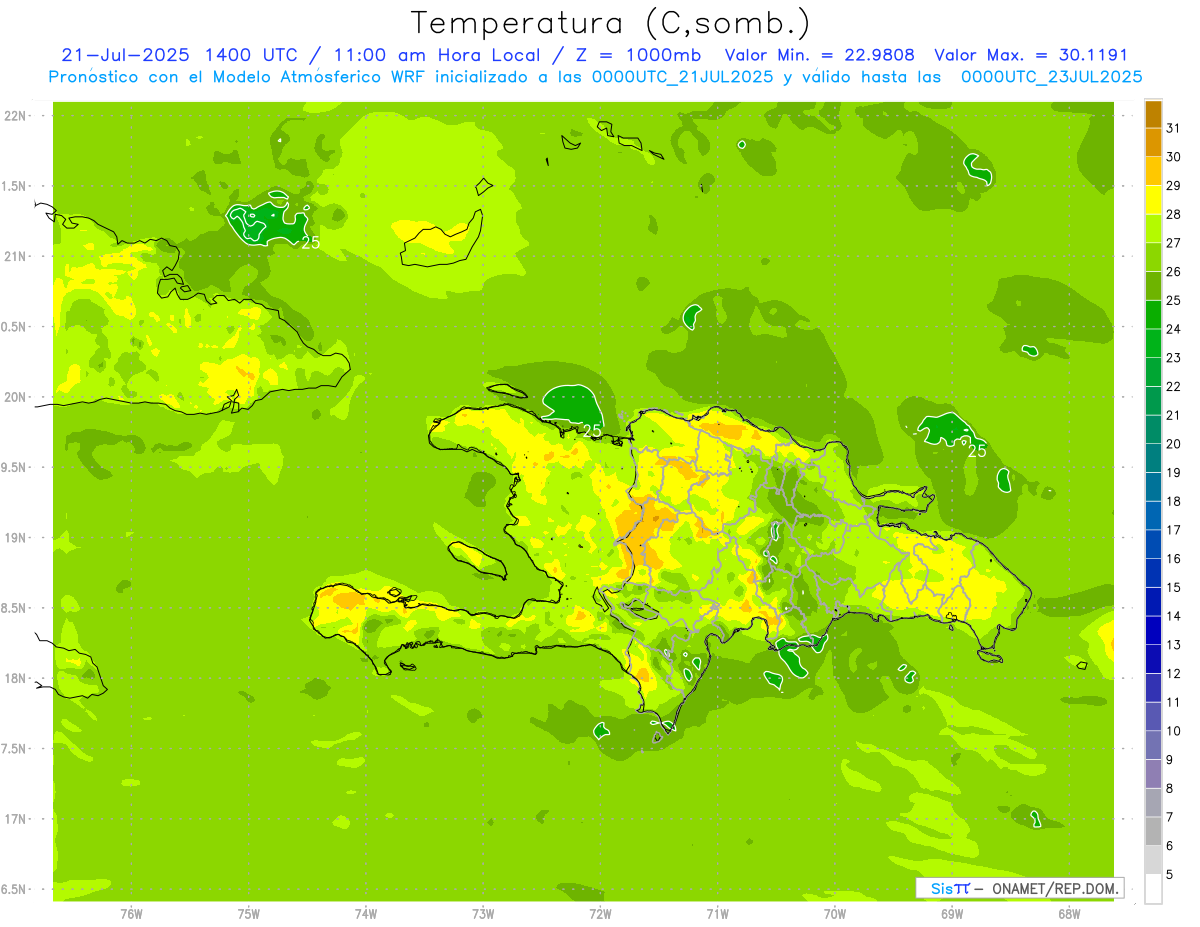Click the '75W' longitude label

[x=249, y=914]
